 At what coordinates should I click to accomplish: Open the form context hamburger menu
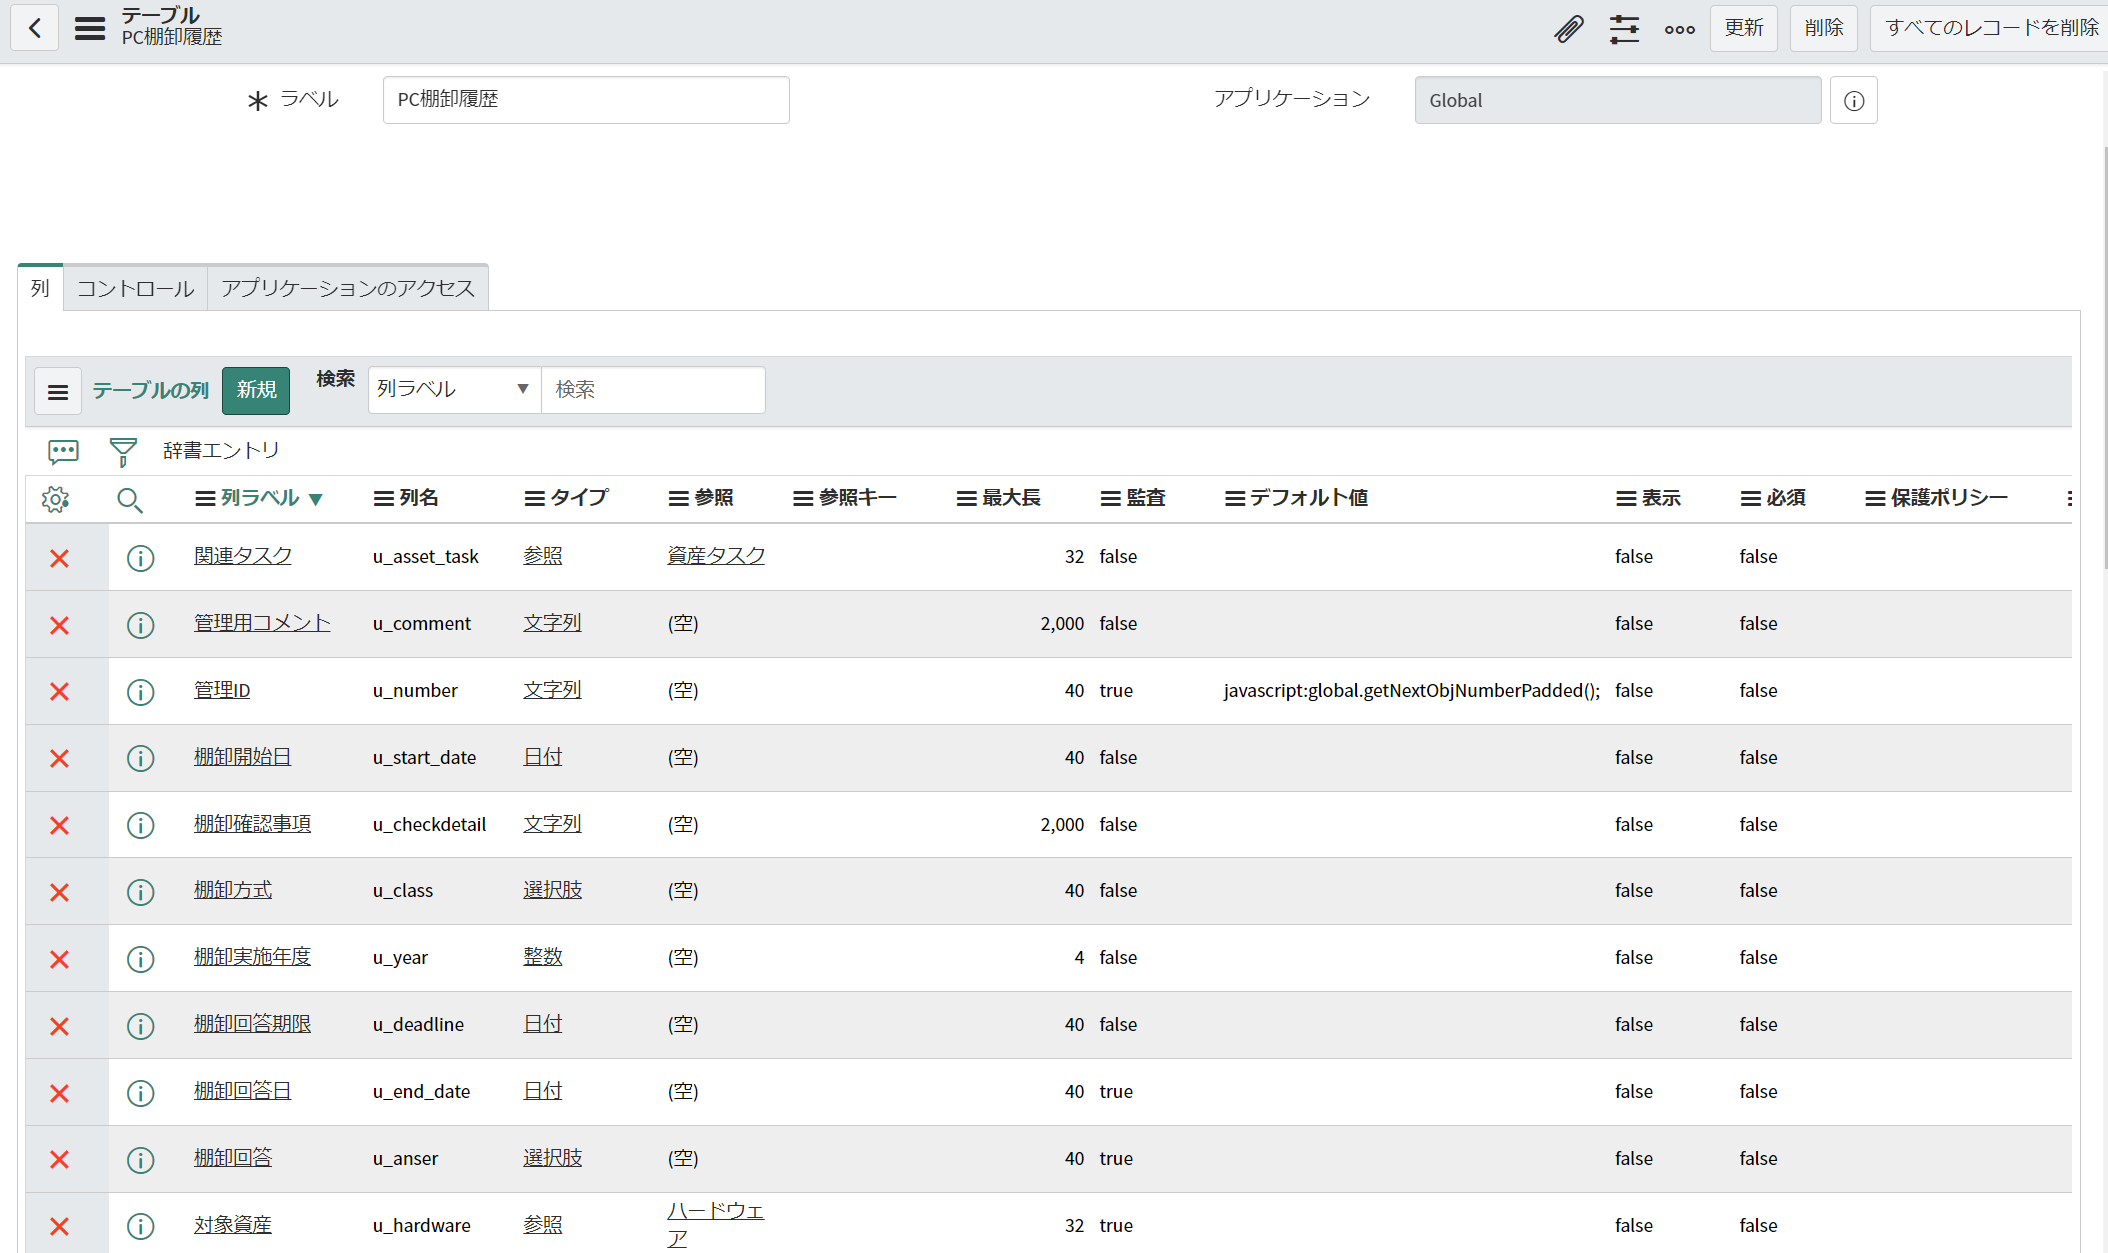(90, 28)
